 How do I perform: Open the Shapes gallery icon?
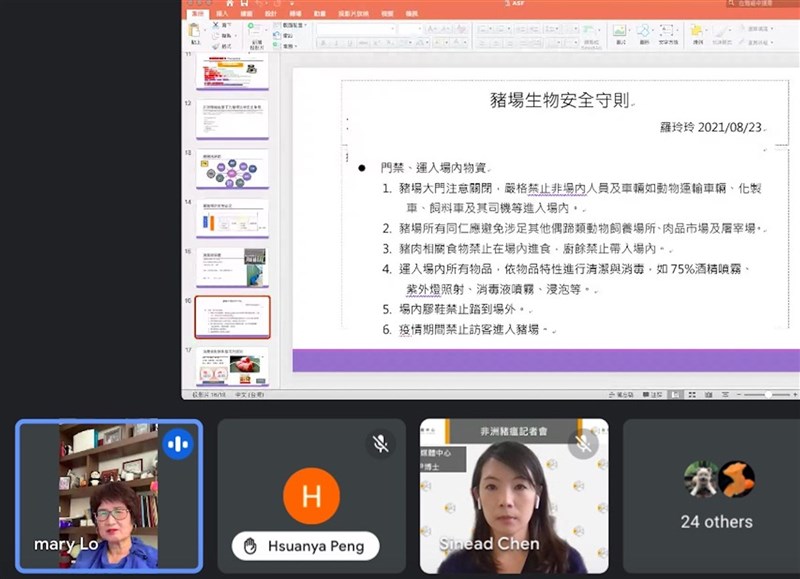click(643, 30)
